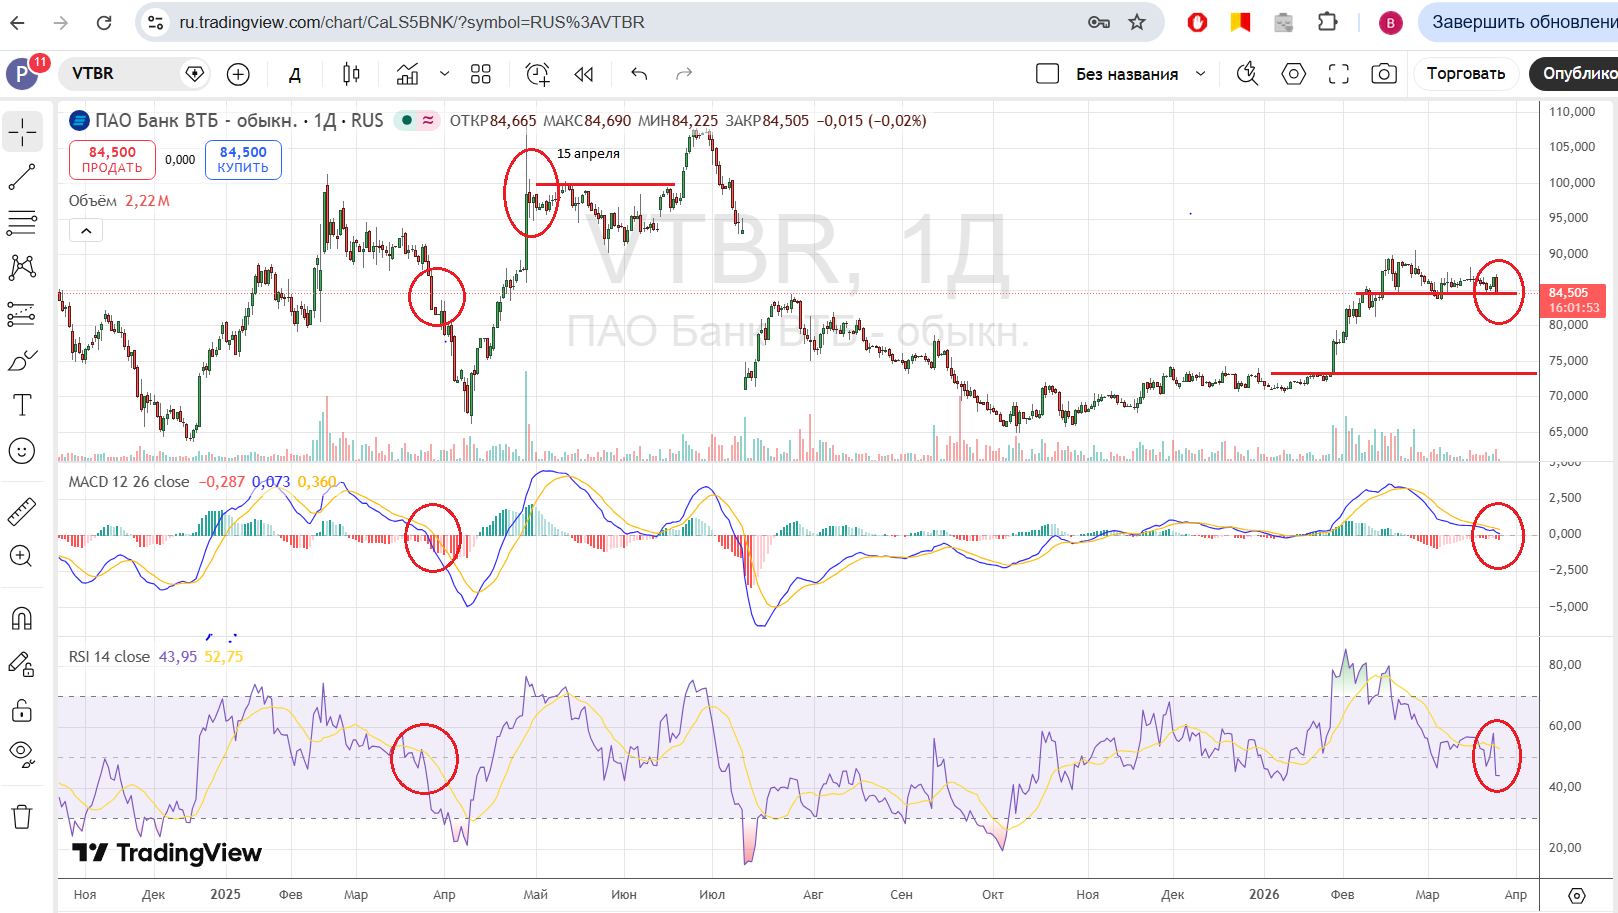Screen dimensions: 1618x913
Task: Activate the zoom in tool
Action: point(22,556)
